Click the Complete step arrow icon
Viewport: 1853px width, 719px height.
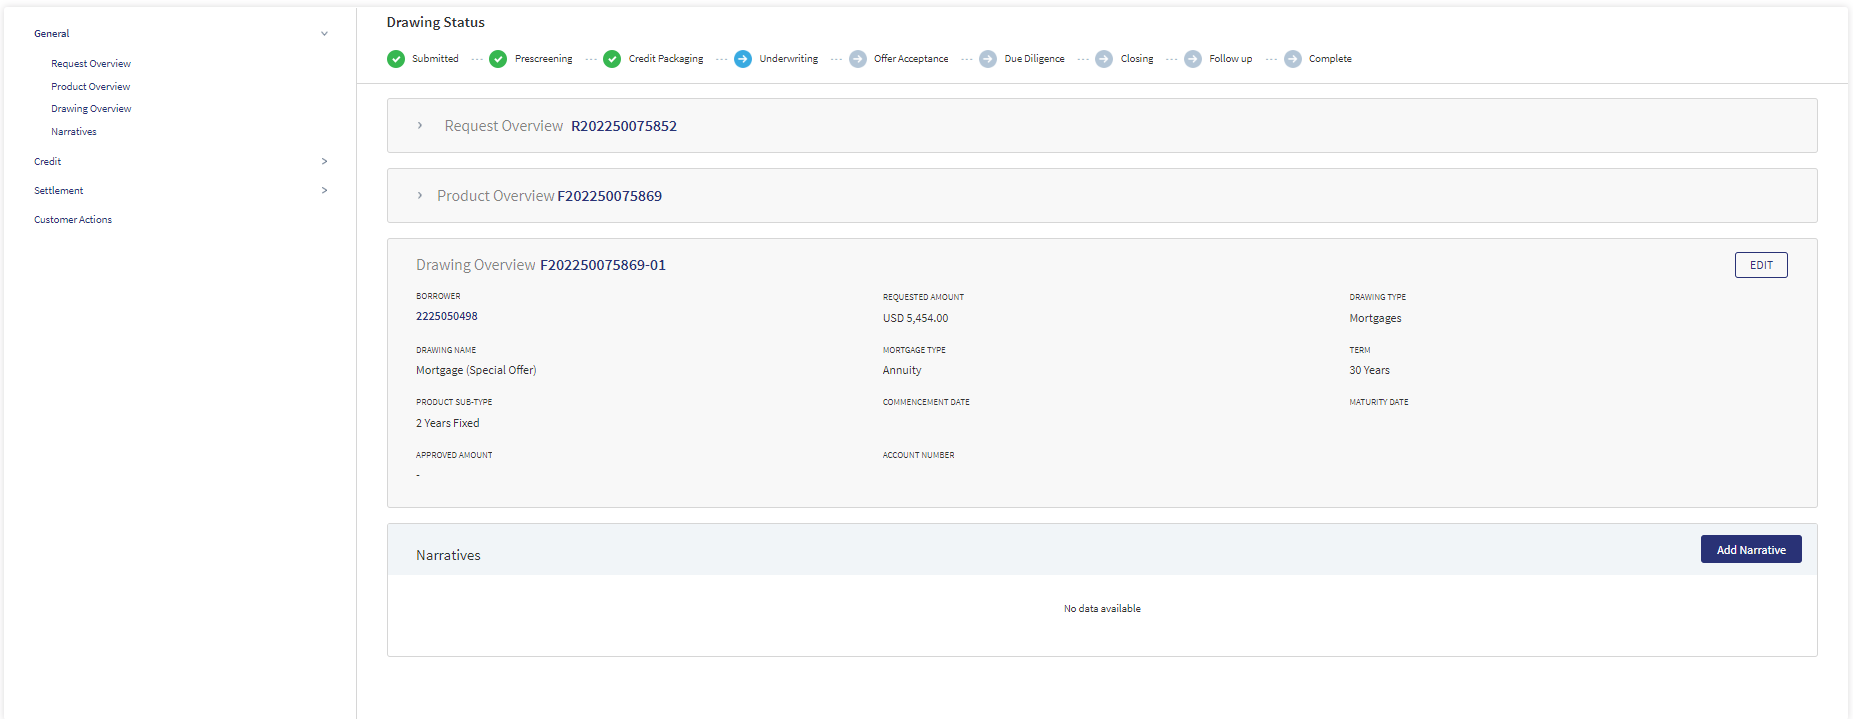point(1293,59)
